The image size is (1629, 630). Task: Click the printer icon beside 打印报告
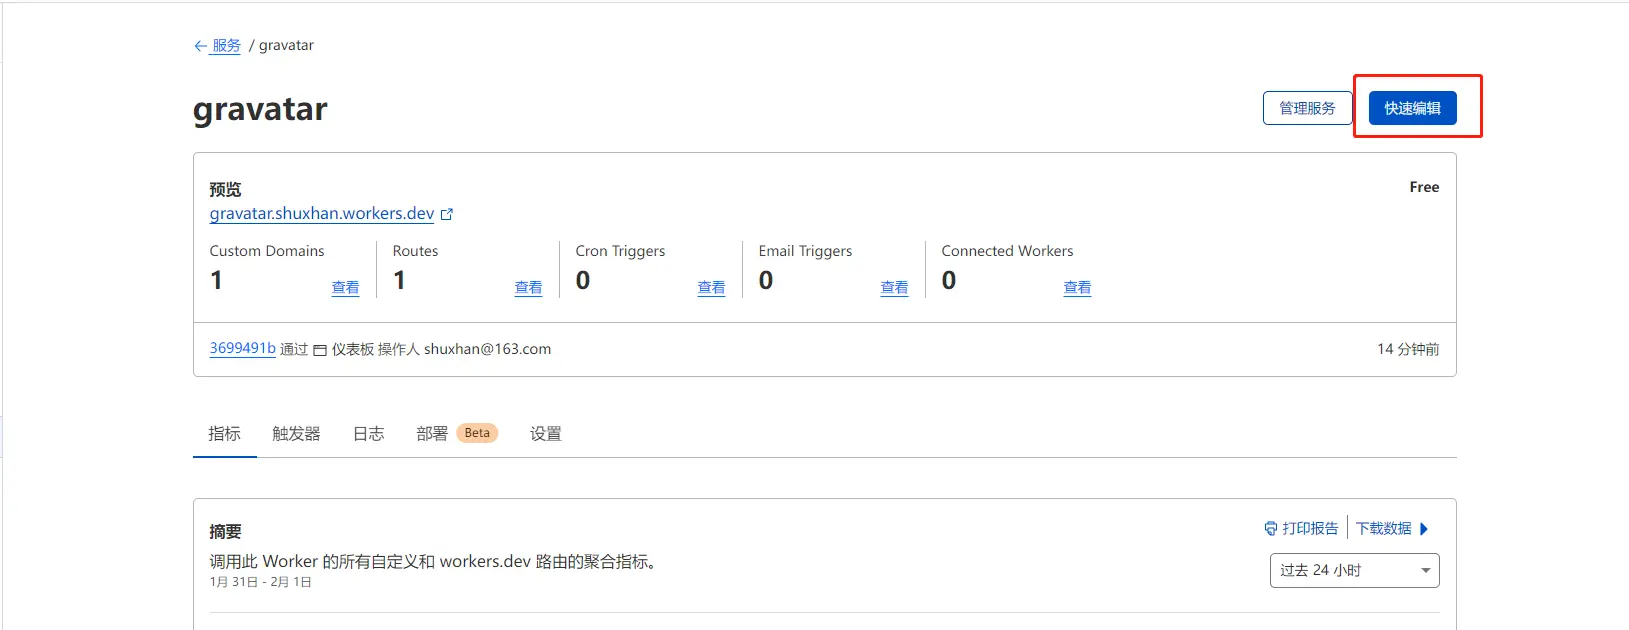pyautogui.click(x=1271, y=528)
